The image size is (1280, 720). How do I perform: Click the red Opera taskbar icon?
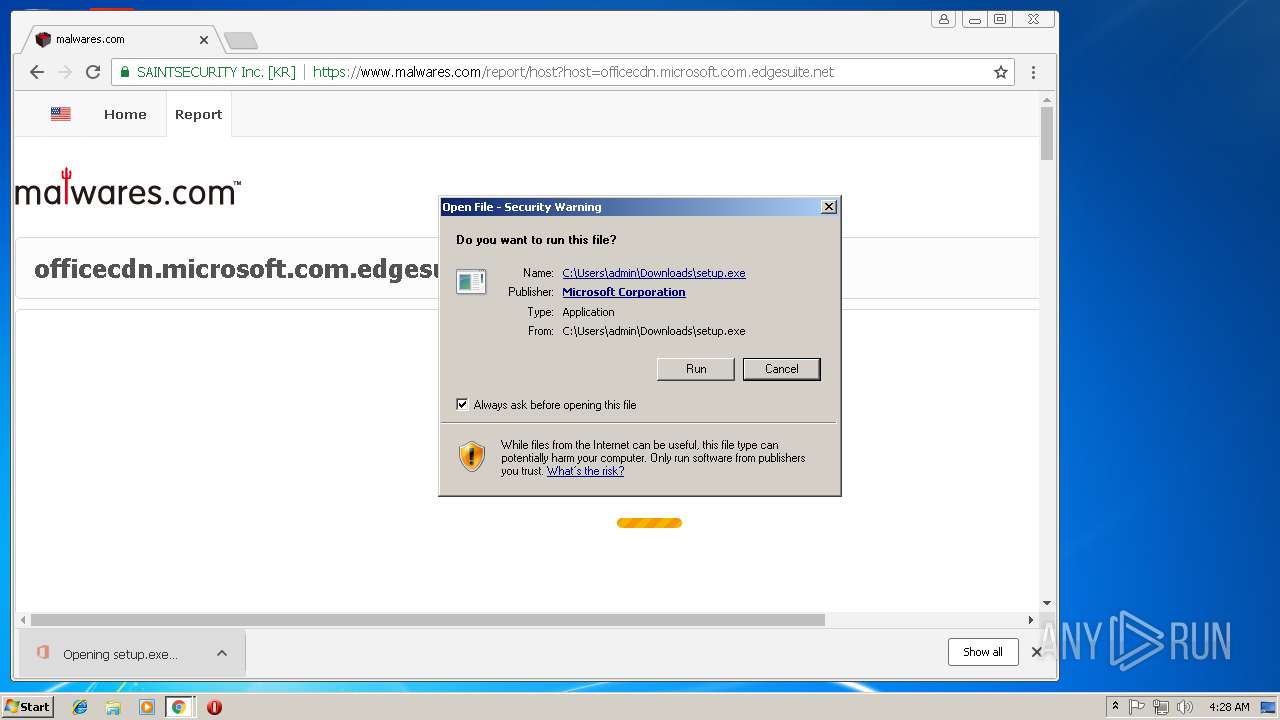pos(214,707)
